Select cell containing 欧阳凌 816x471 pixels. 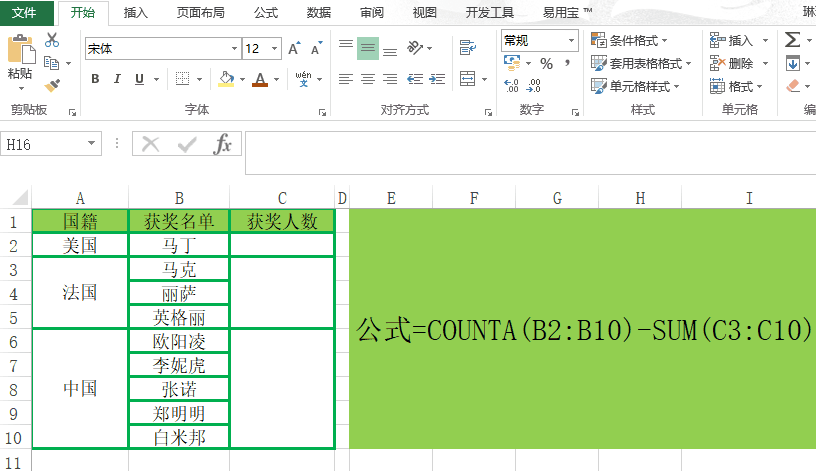coord(179,341)
